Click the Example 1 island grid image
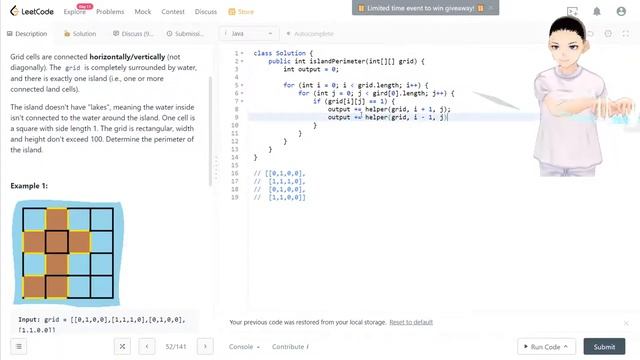This screenshot has height=360, width=640. click(x=67, y=253)
